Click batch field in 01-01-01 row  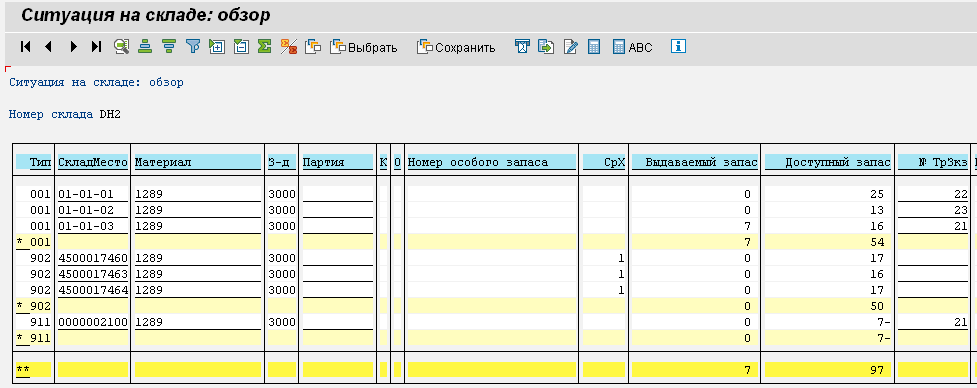tap(338, 194)
